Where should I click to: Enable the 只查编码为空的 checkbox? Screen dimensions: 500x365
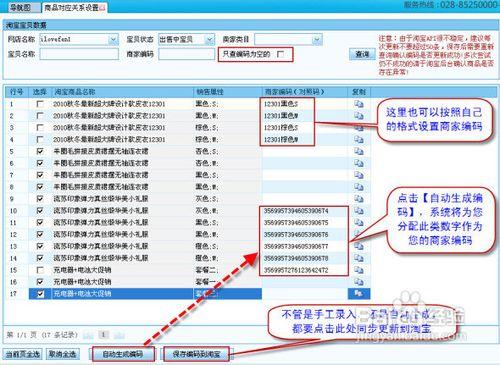281,54
